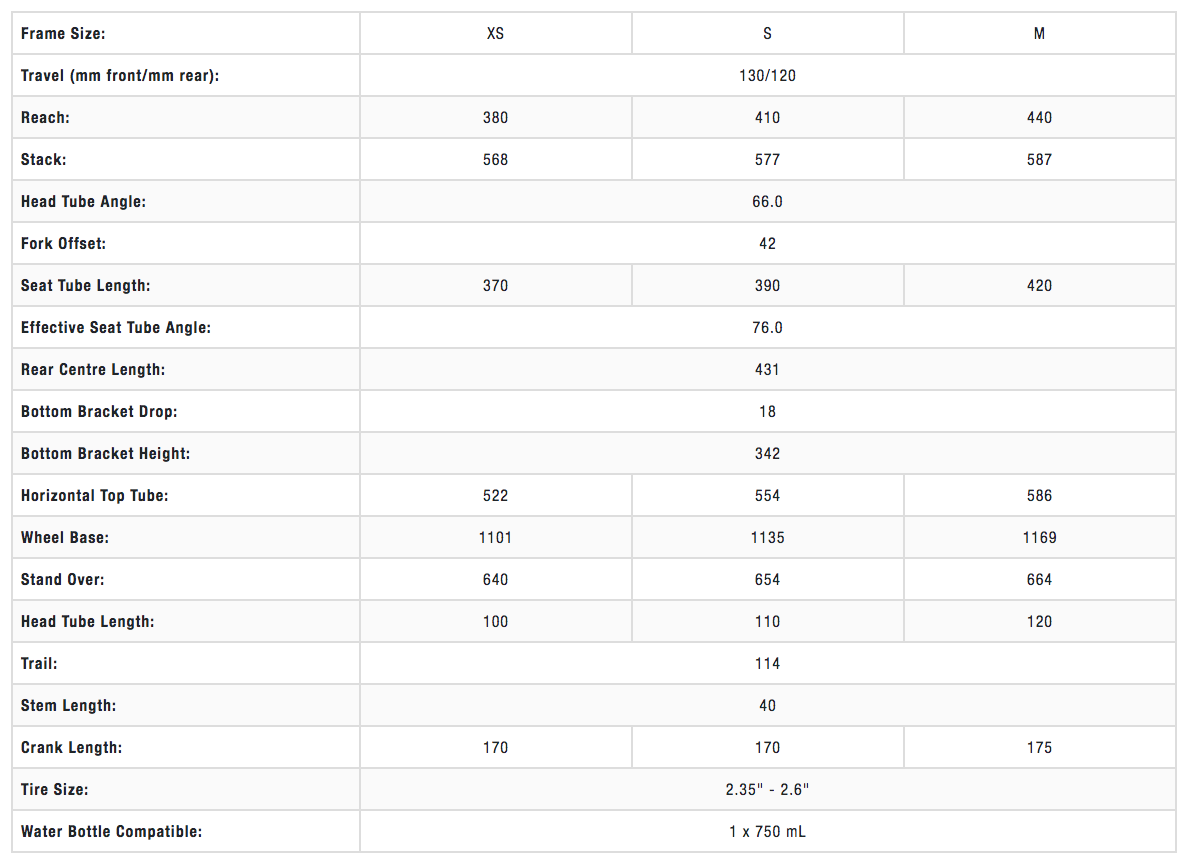Select the 76.0 effective seat tube angle
1185x862 pixels.
tap(767, 328)
